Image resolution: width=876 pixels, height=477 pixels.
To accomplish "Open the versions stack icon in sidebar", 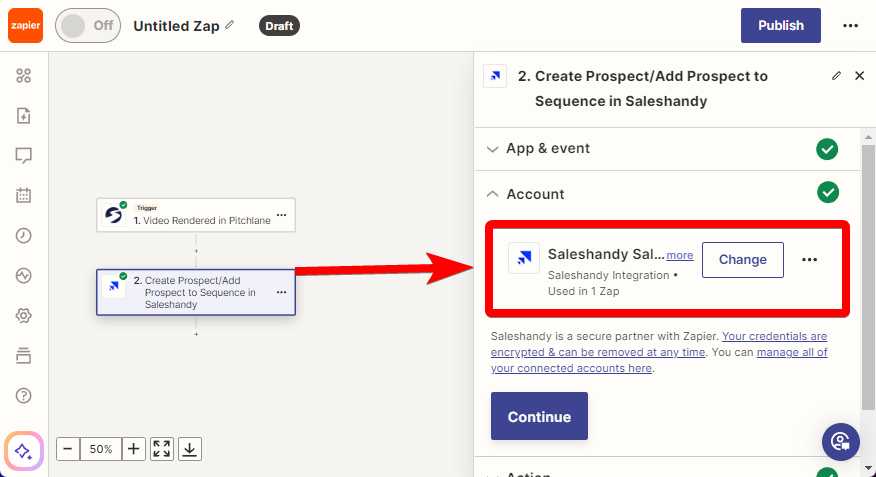I will click(x=23, y=355).
